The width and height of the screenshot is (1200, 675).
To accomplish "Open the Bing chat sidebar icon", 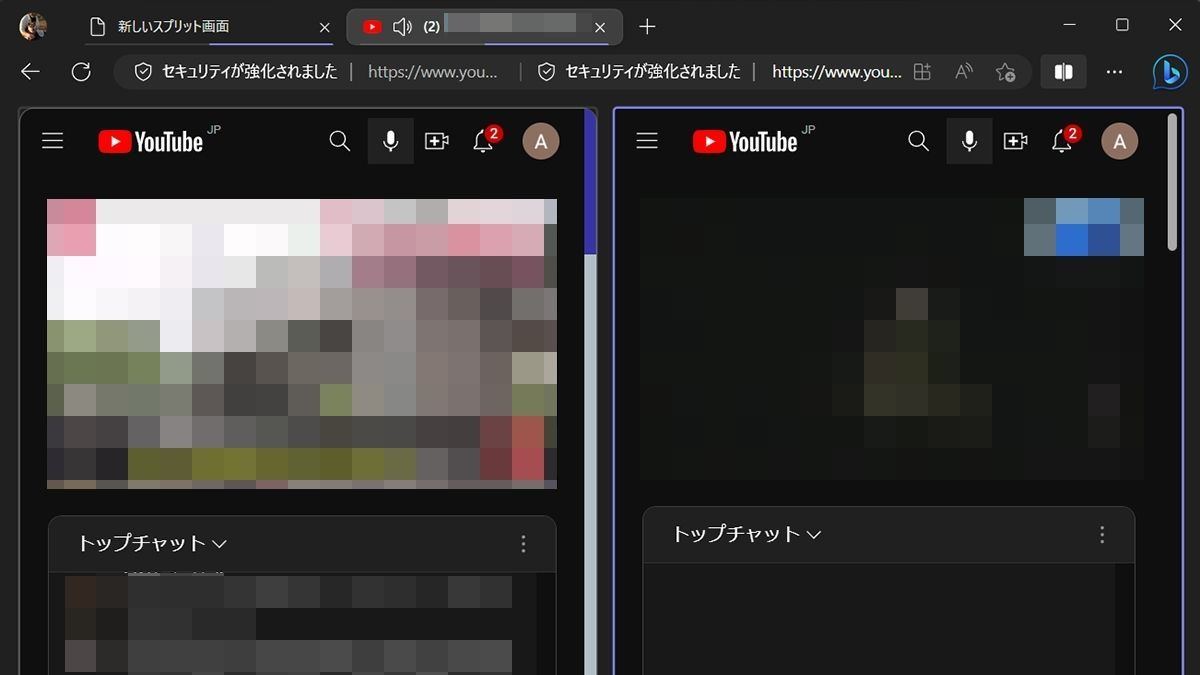I will click(x=1169, y=72).
